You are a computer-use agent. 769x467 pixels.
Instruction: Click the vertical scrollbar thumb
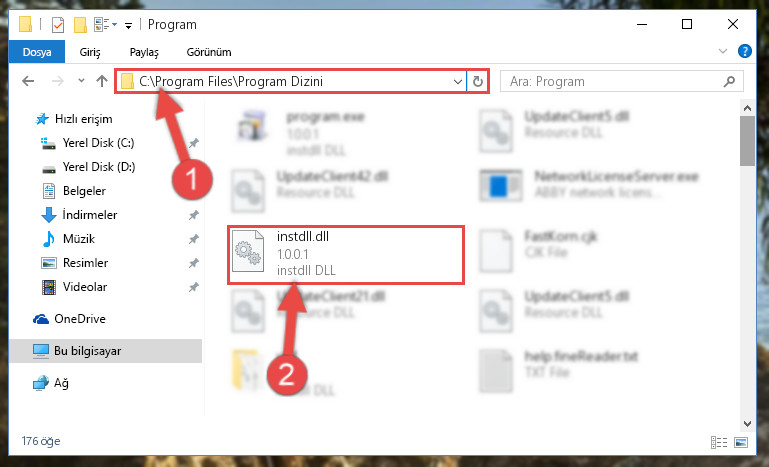pos(747,141)
